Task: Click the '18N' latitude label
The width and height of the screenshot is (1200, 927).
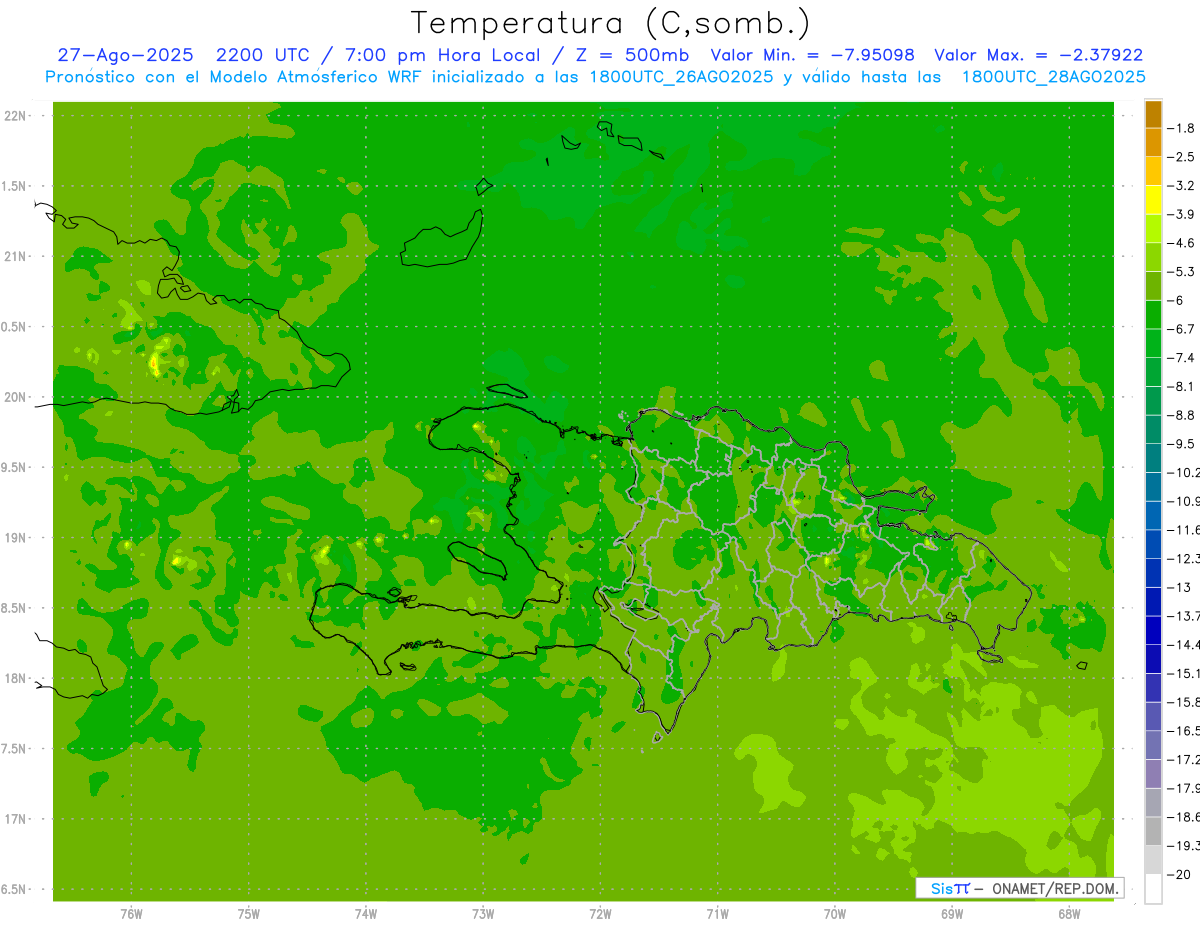Action: [16, 678]
